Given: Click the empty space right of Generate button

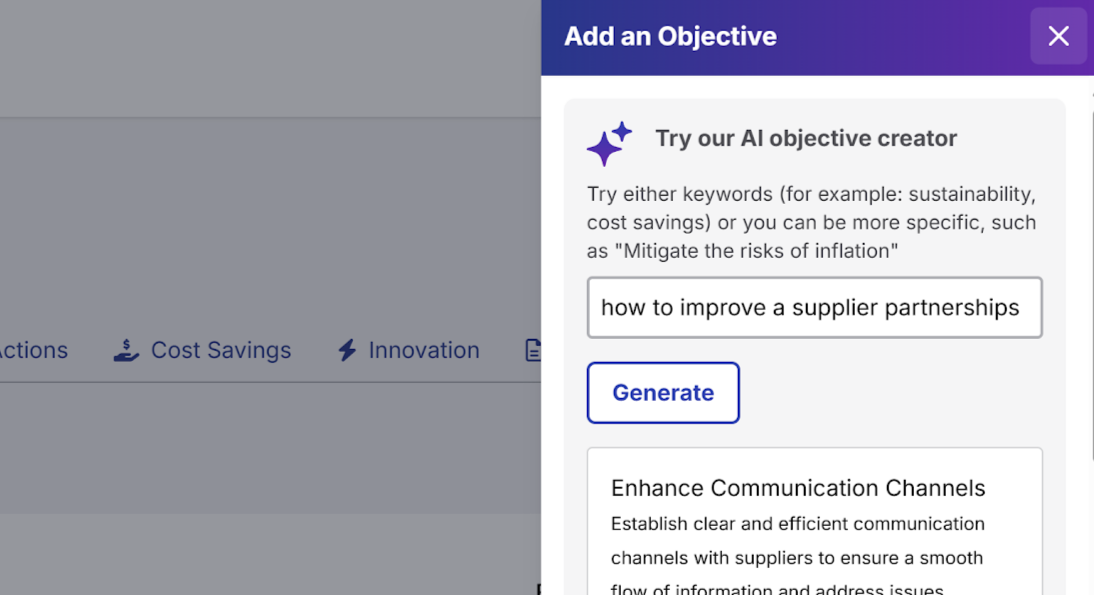Looking at the screenshot, I should coord(890,393).
